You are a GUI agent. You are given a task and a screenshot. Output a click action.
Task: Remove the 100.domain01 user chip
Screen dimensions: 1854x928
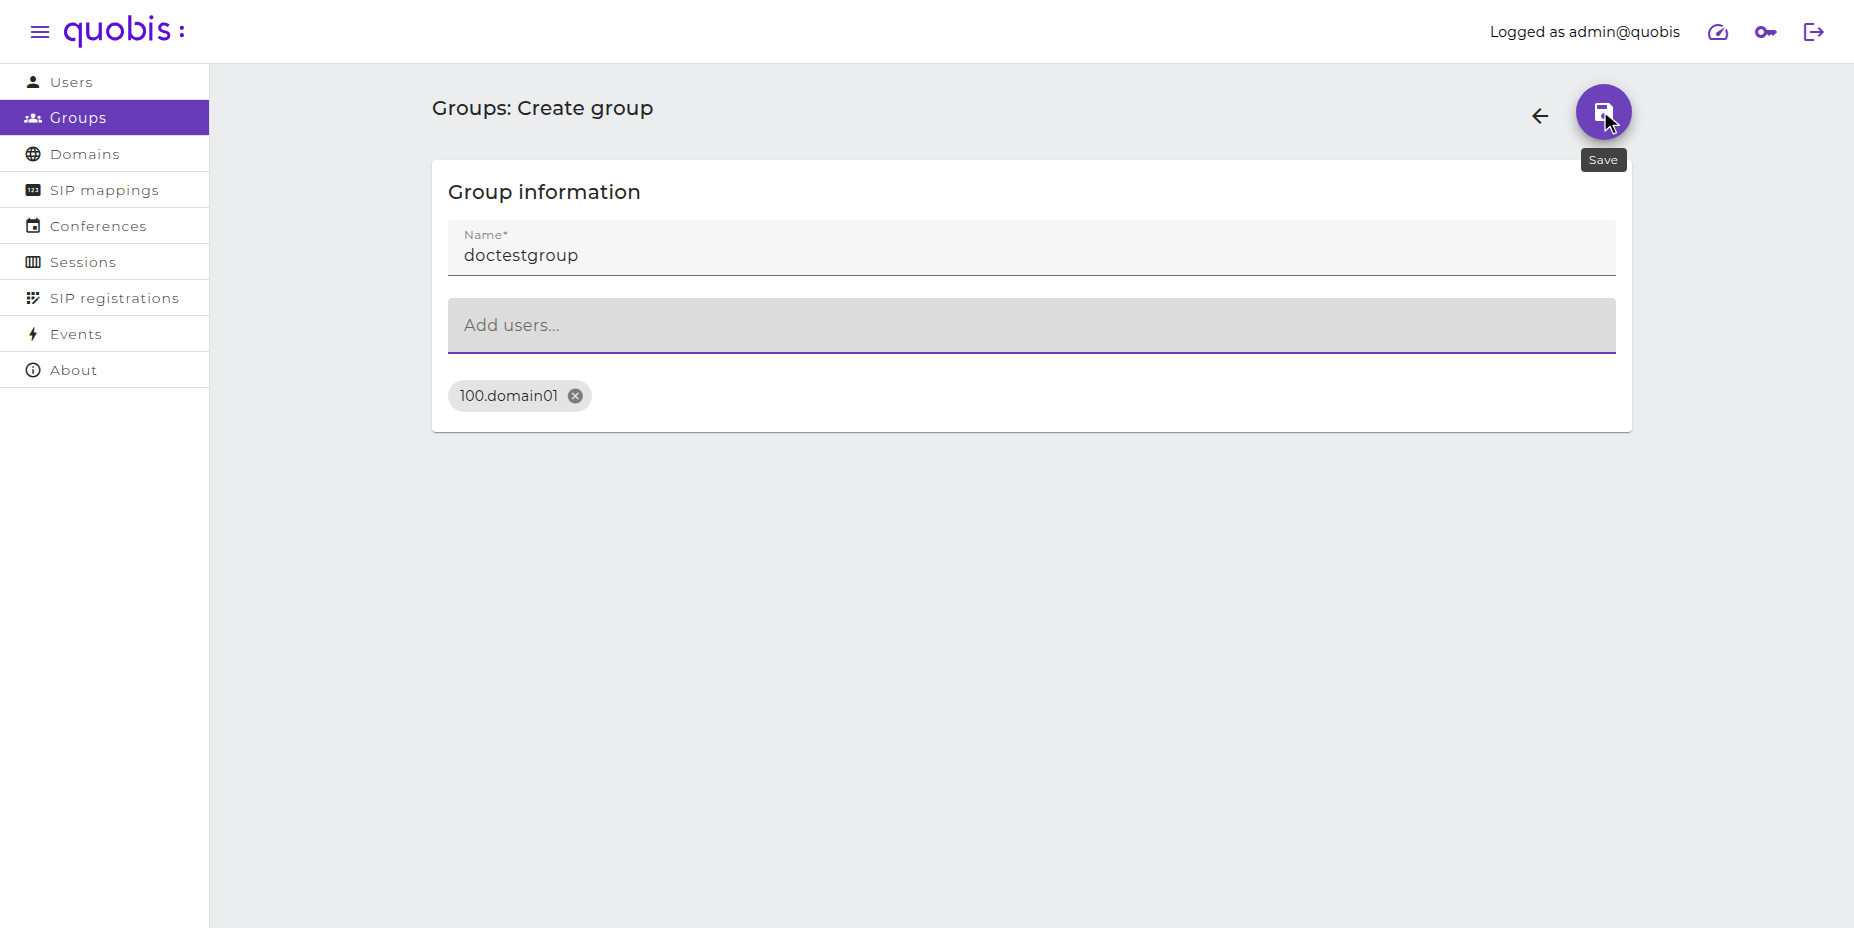point(575,396)
